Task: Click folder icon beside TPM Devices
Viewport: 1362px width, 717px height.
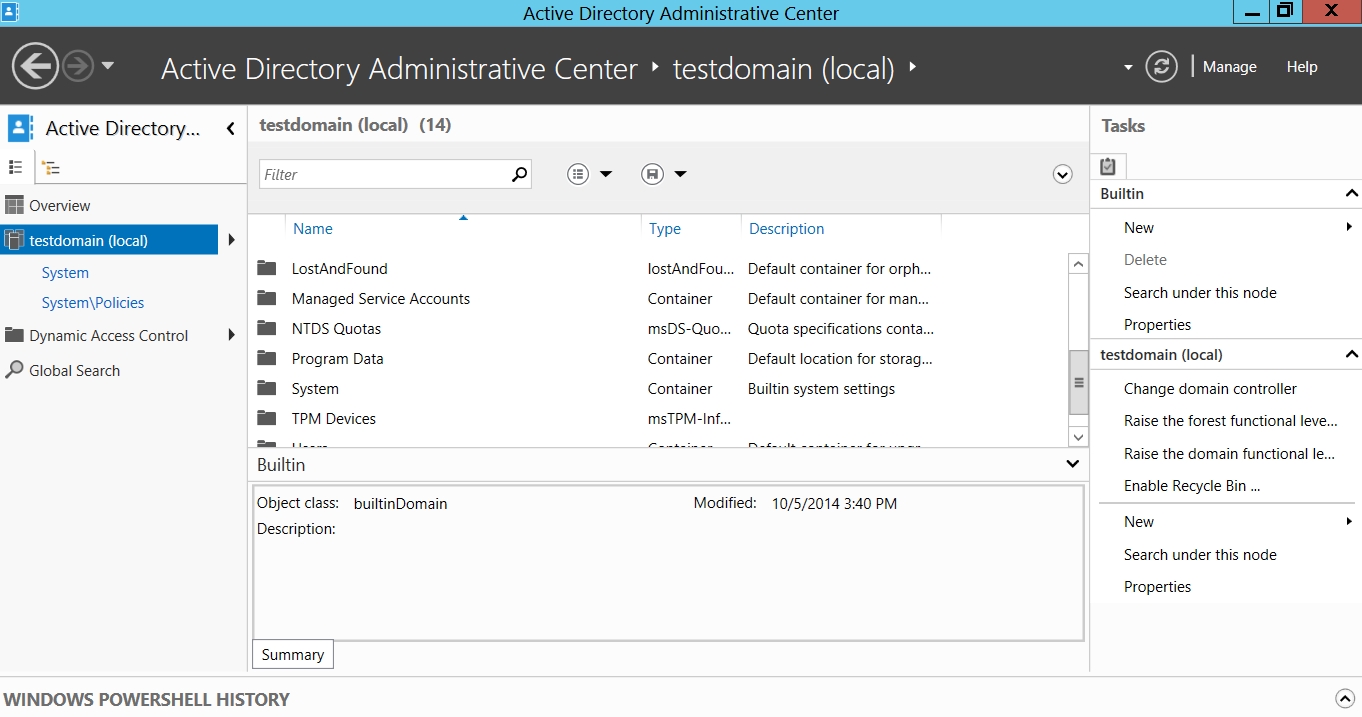Action: (266, 418)
